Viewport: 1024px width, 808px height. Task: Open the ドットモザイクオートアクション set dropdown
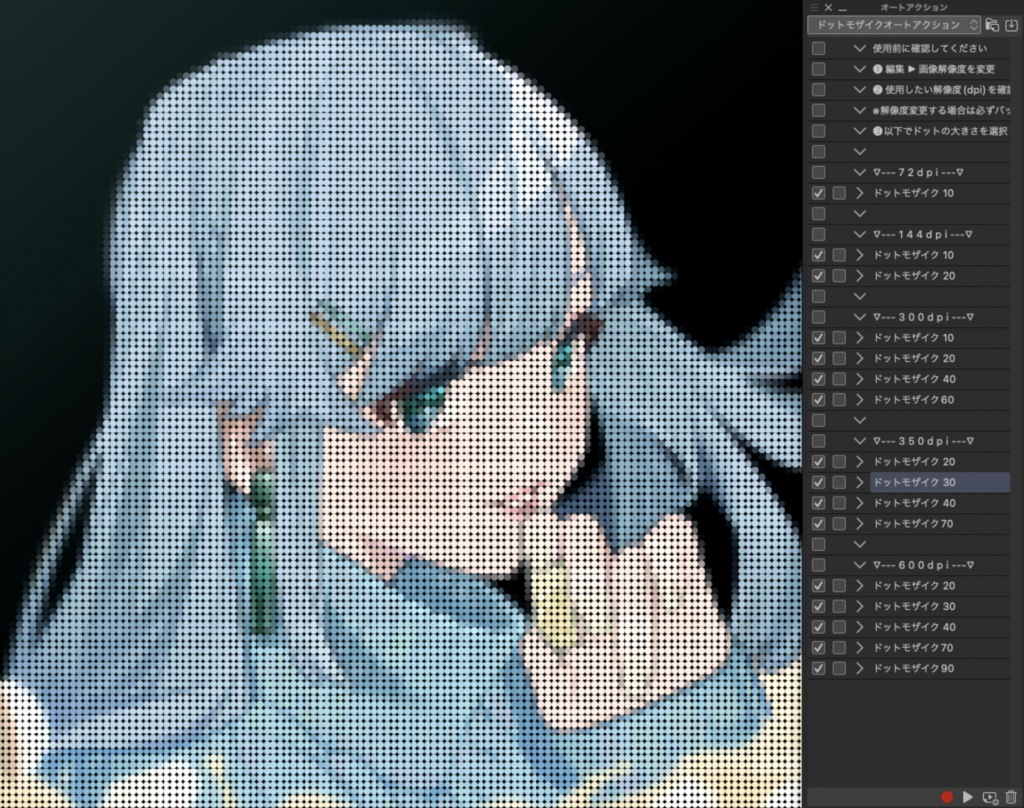tap(894, 25)
